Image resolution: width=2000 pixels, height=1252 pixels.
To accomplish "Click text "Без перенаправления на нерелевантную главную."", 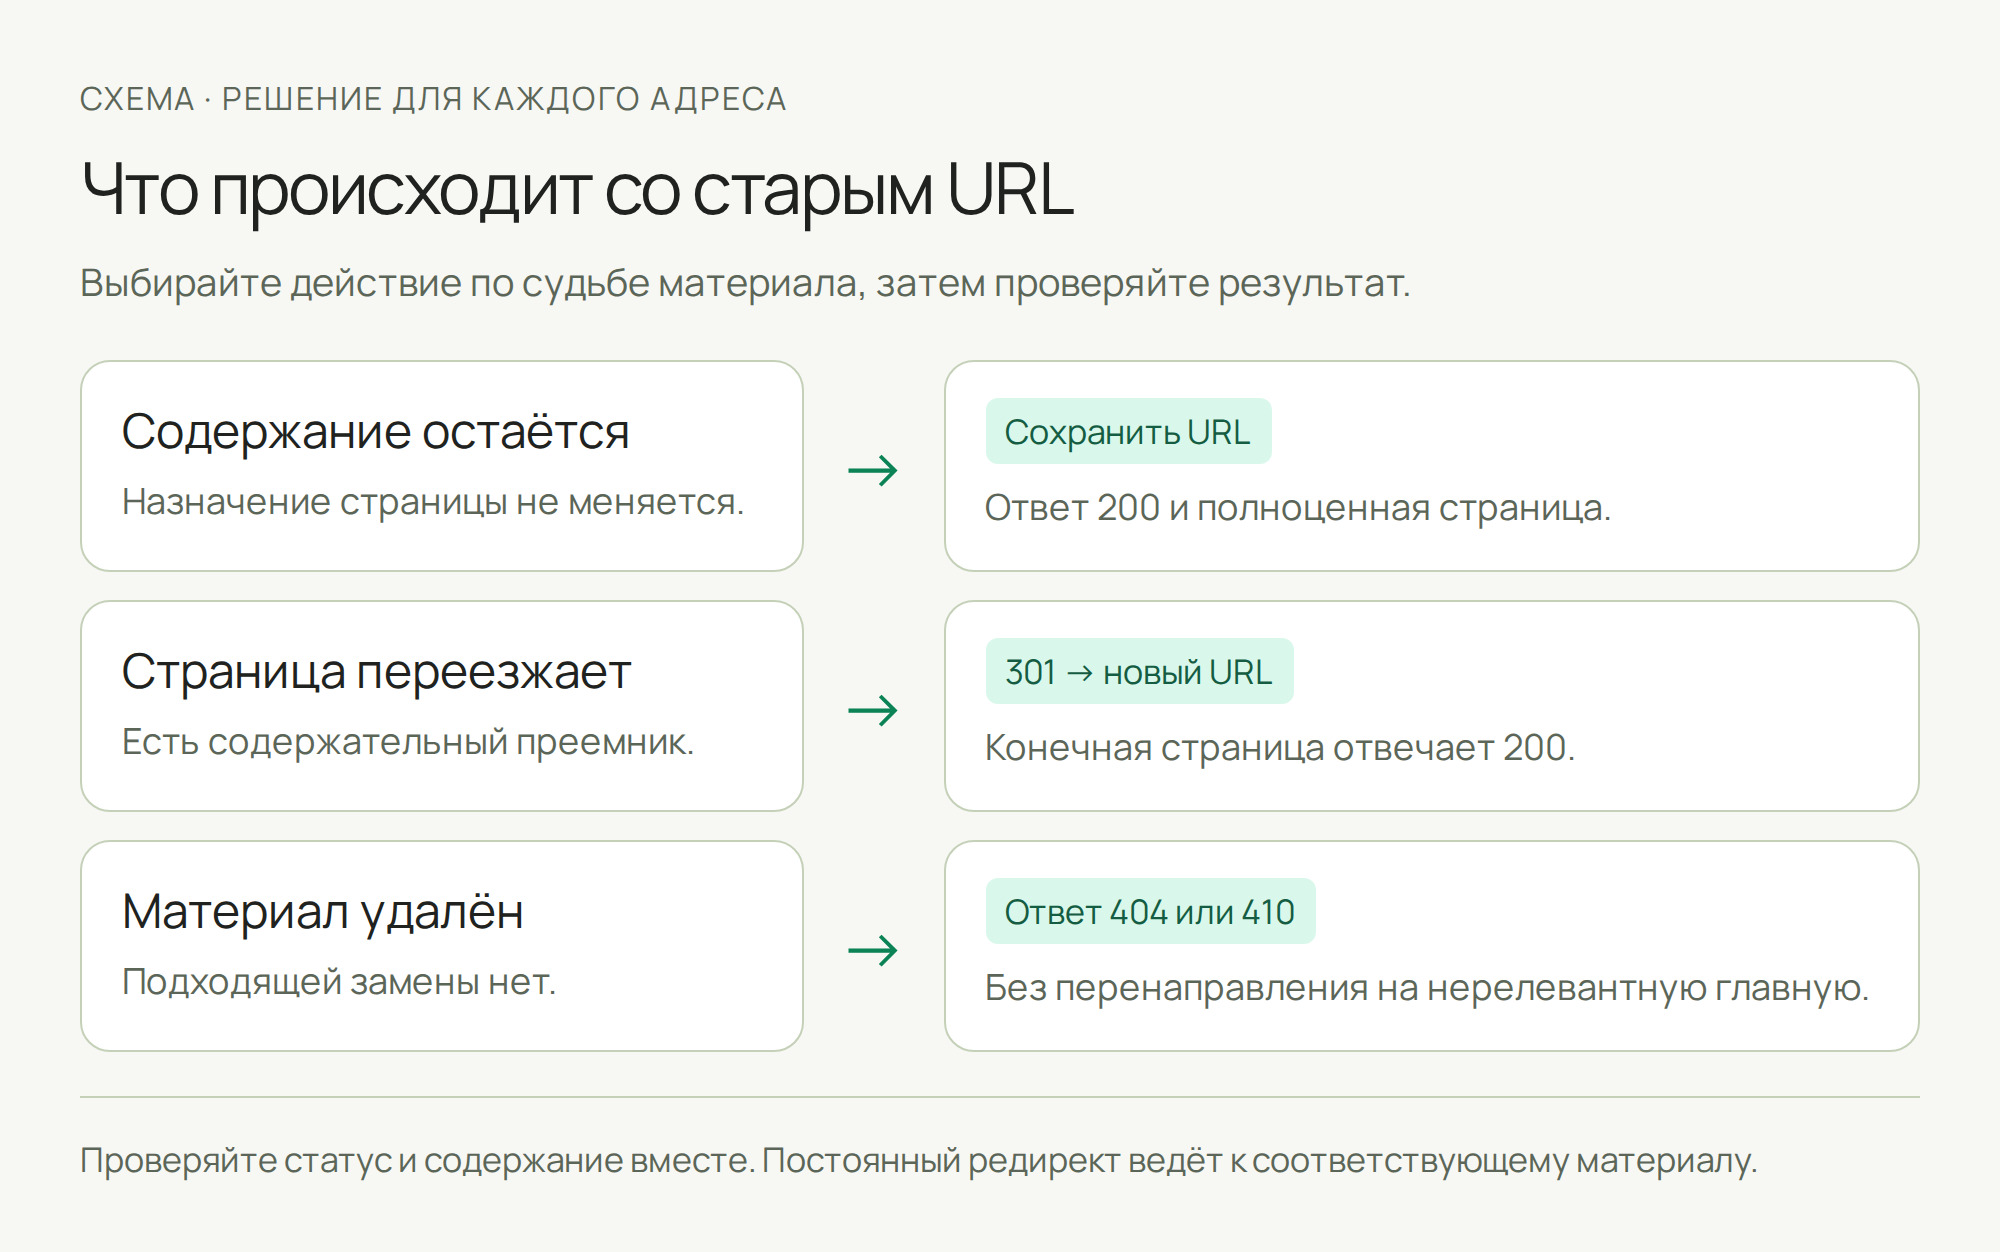I will pyautogui.click(x=1427, y=988).
